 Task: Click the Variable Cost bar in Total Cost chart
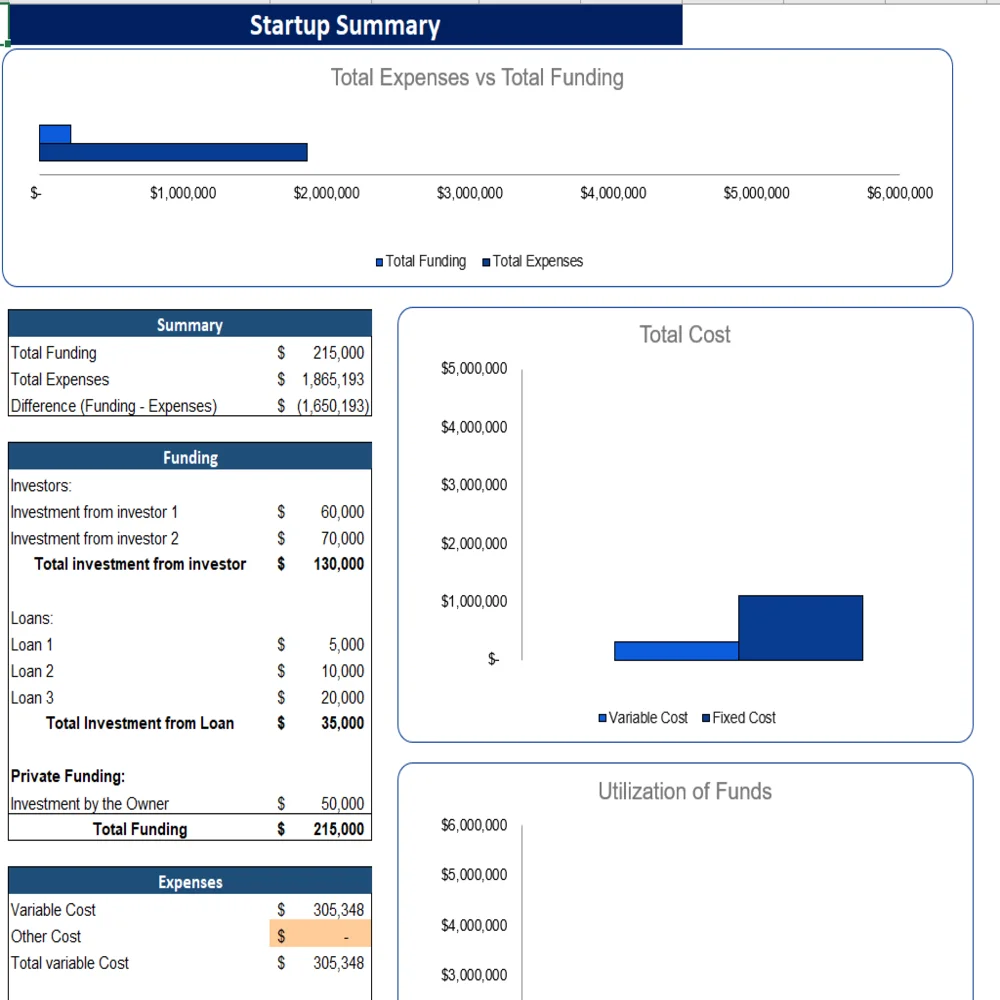(675, 650)
